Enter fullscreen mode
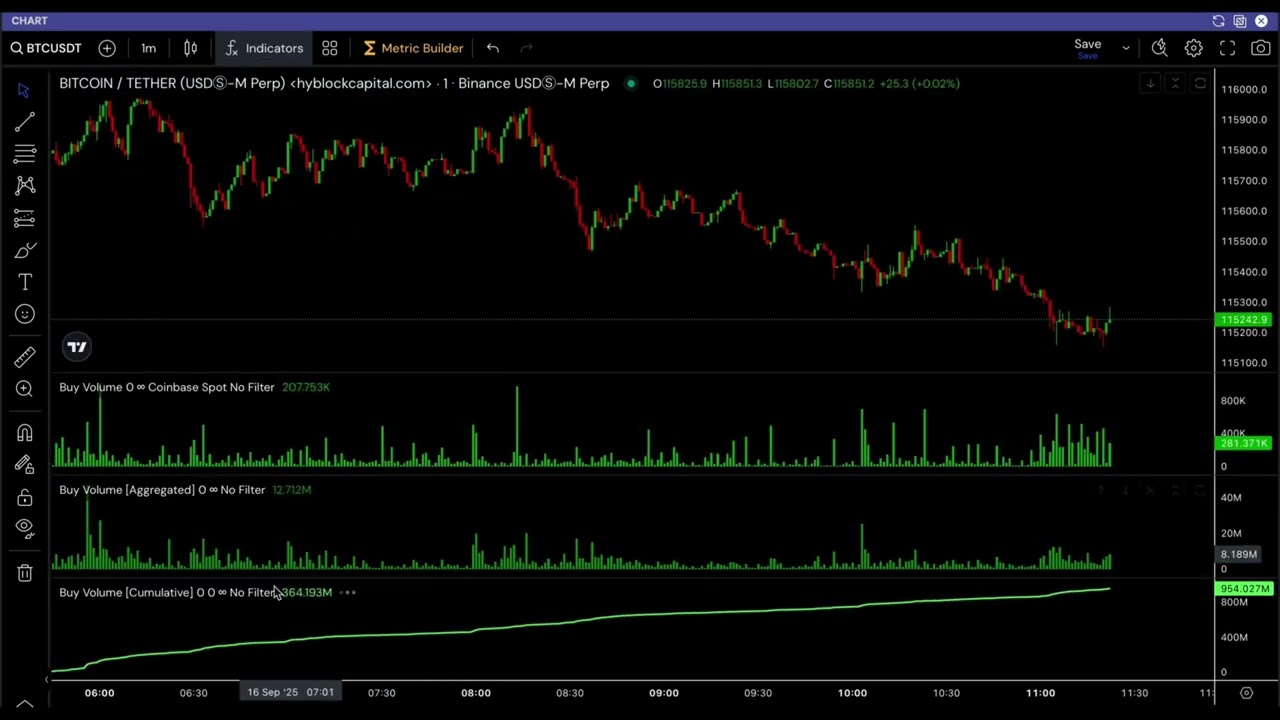The height and width of the screenshot is (720, 1280). point(1227,48)
